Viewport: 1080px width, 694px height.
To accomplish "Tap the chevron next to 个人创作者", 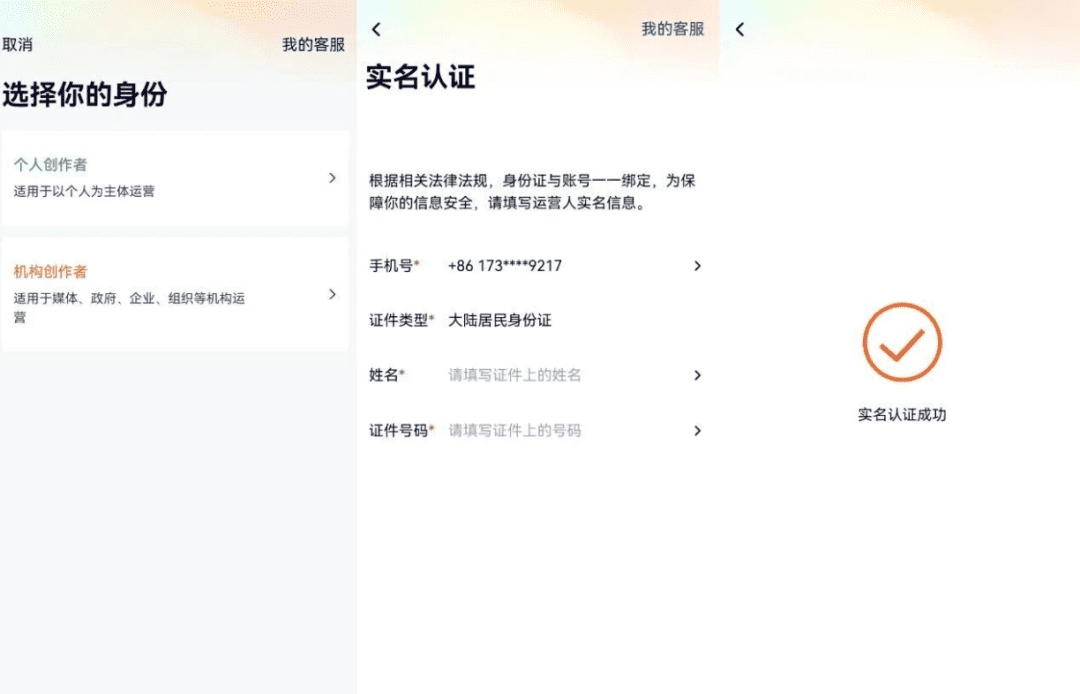I will (333, 177).
